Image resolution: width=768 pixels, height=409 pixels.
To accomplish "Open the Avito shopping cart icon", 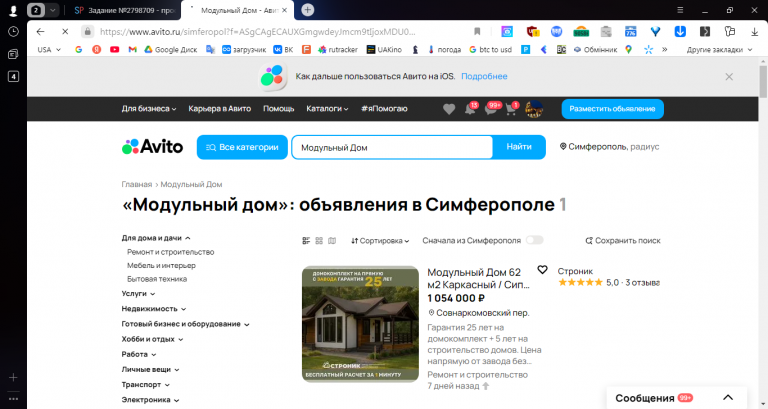I will 511,109.
